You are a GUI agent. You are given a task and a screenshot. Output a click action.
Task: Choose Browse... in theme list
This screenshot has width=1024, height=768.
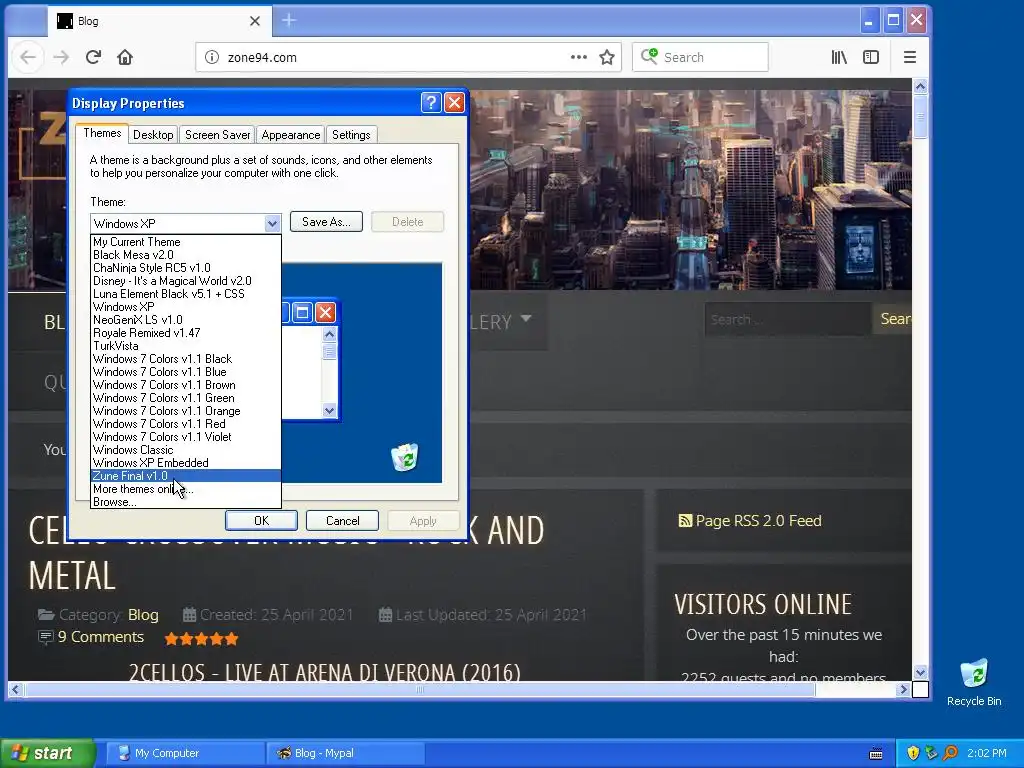coord(185,502)
